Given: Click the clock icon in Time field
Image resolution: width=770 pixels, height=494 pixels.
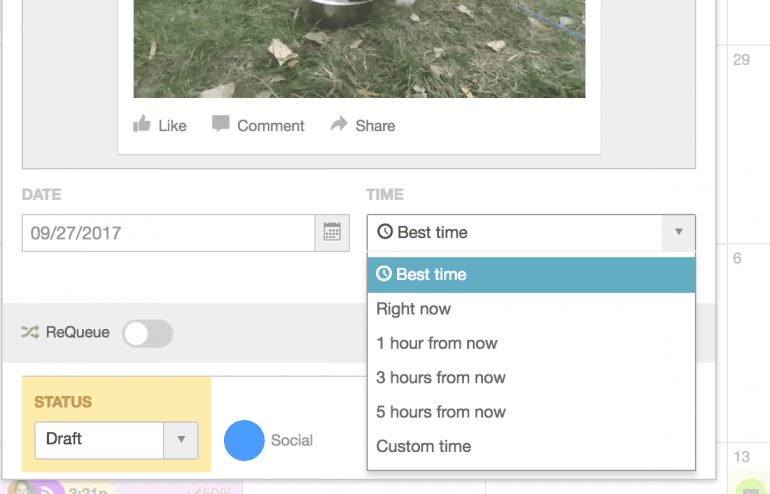Looking at the screenshot, I should coord(385,233).
